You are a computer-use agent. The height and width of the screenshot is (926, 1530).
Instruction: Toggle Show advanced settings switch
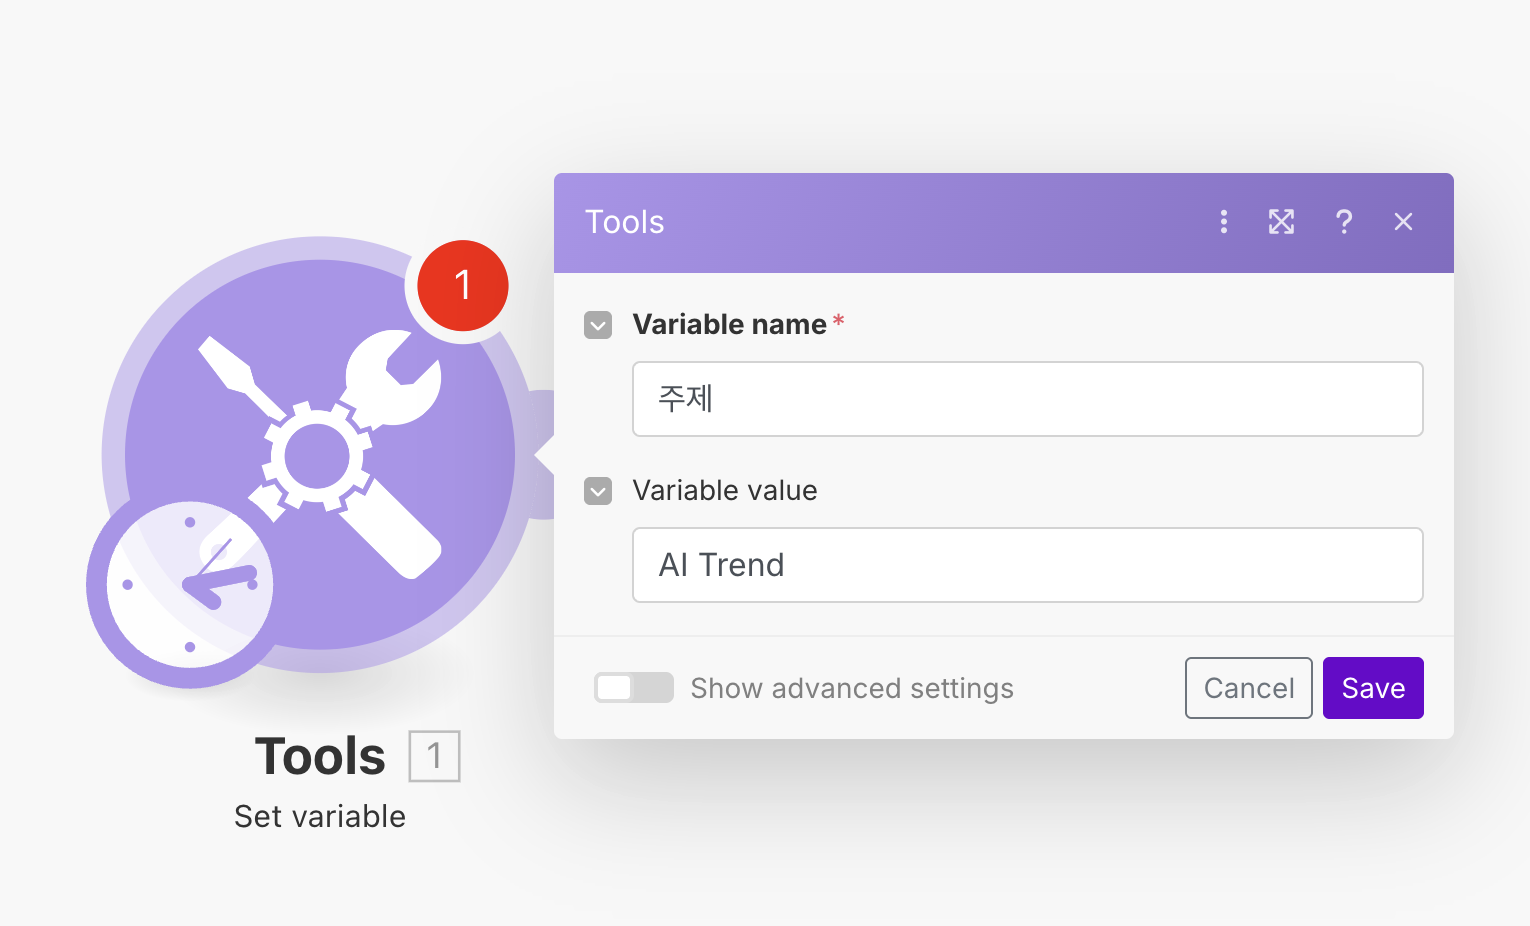[634, 688]
